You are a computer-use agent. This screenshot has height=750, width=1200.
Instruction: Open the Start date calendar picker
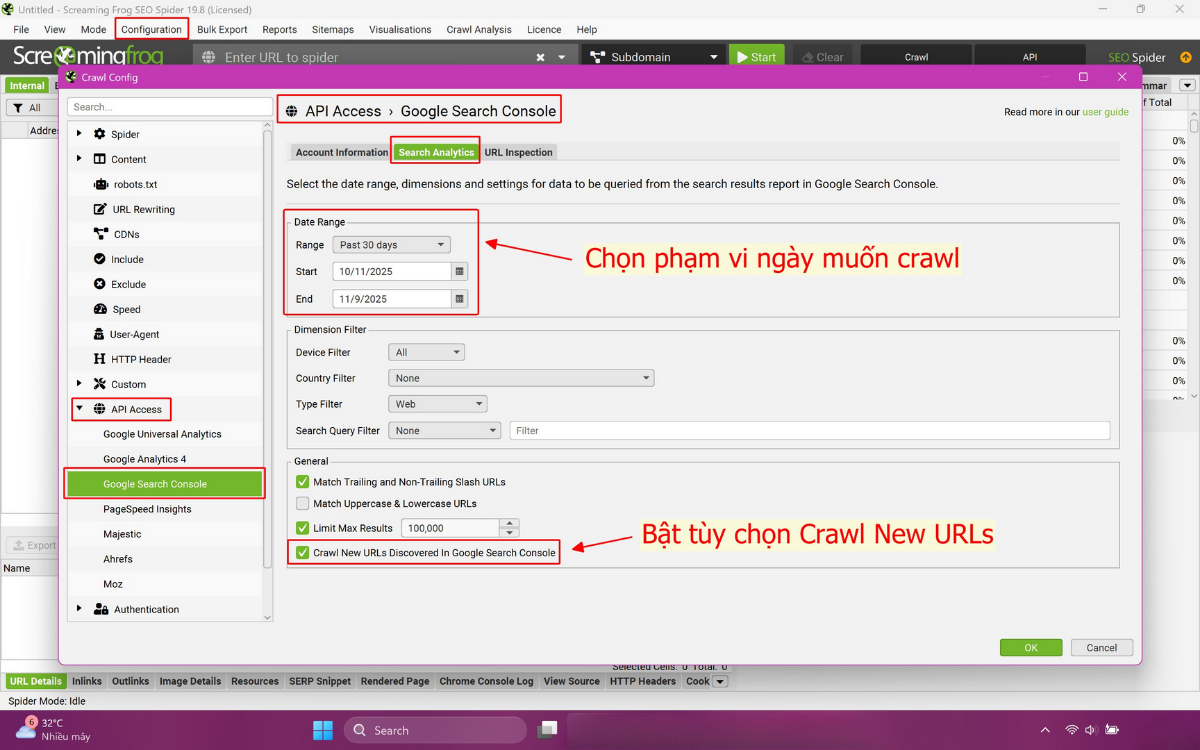(459, 271)
